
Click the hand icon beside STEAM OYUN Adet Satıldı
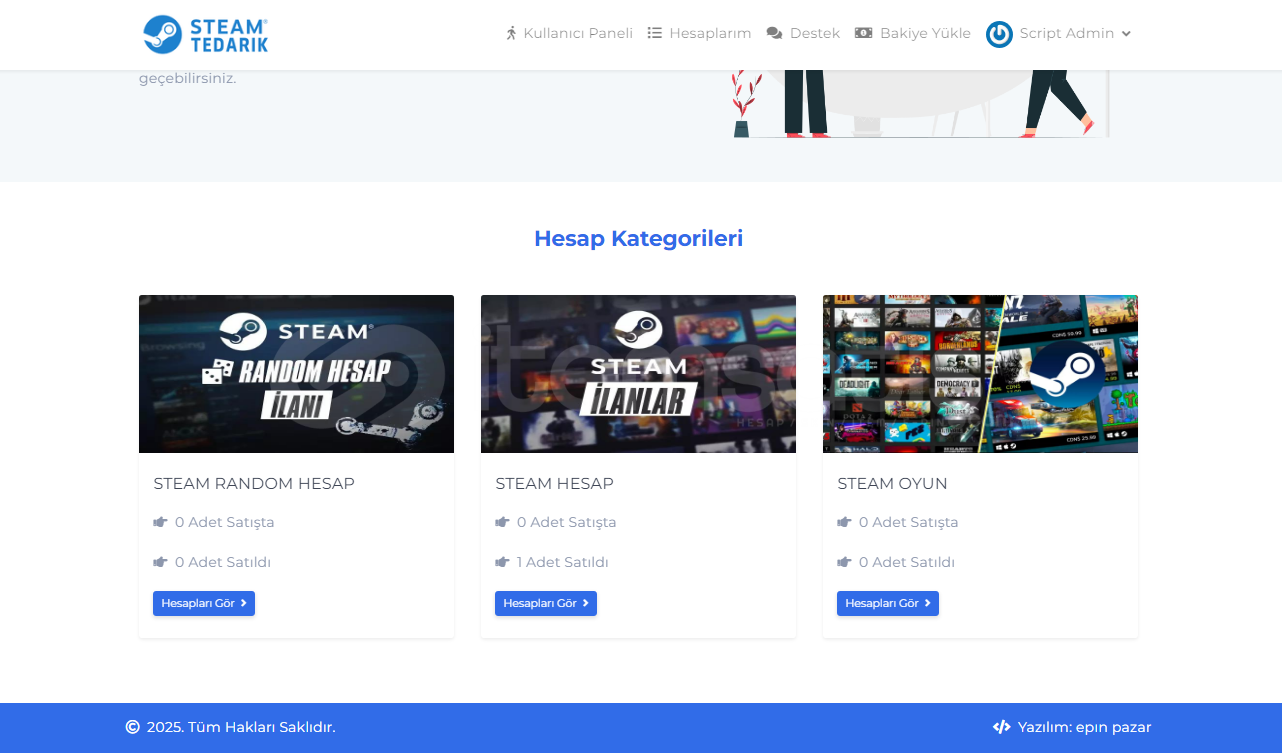click(844, 562)
